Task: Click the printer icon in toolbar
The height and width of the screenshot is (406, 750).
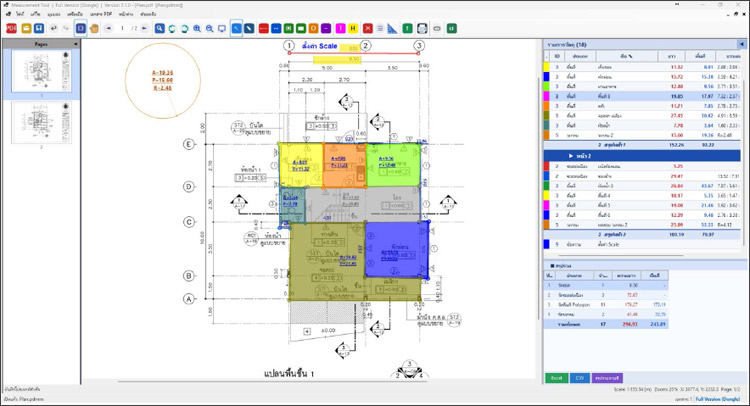Action: pyautogui.click(x=423, y=28)
